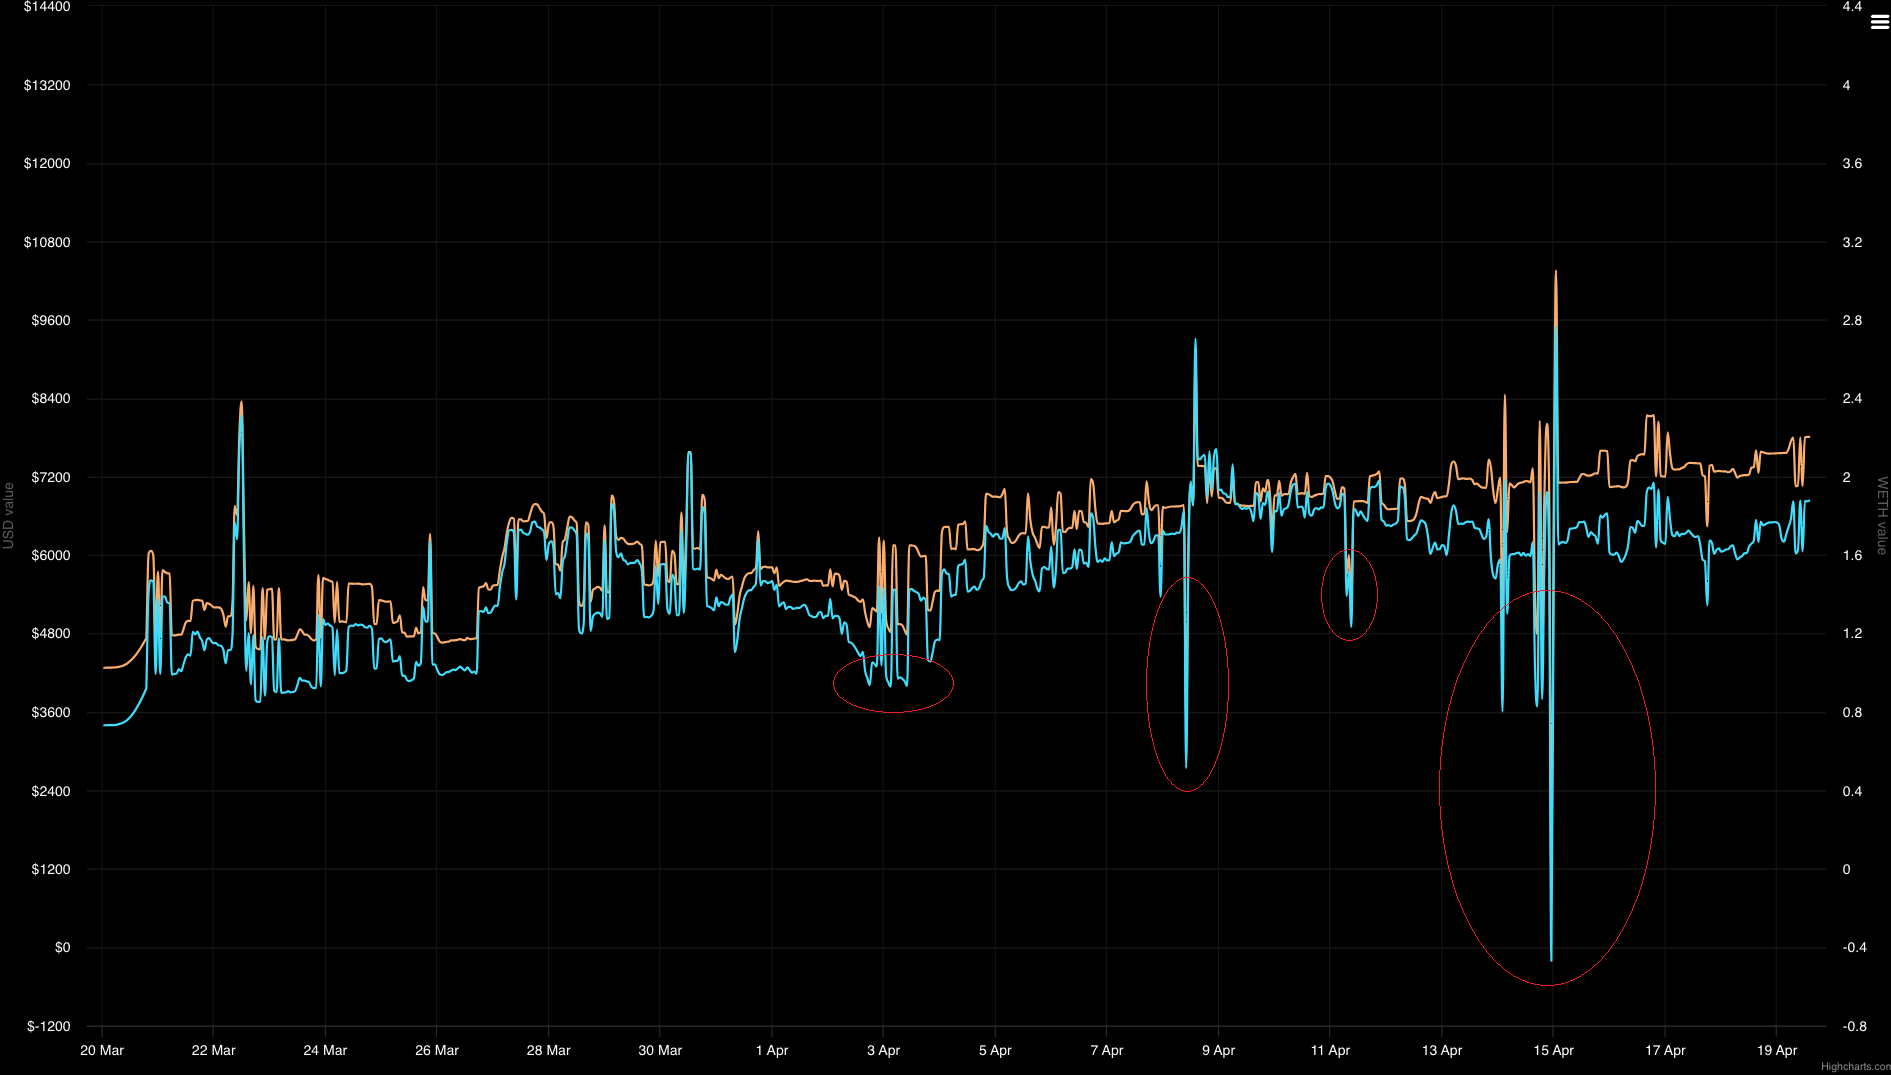Click the $7200 left axis label
The height and width of the screenshot is (1075, 1891).
coord(51,477)
